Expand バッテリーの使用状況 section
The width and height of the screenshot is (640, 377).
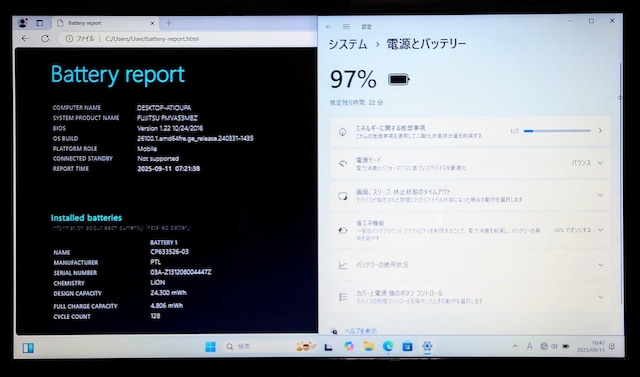pos(470,265)
